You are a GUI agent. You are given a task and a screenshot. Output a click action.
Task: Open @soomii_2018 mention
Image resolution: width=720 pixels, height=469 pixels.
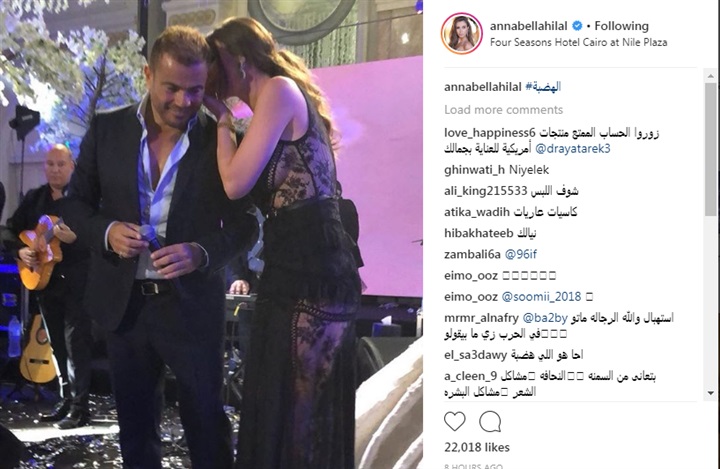(541, 297)
